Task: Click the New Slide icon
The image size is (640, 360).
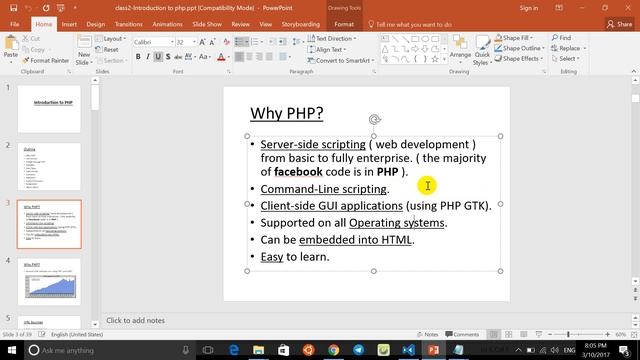Action: [84, 42]
